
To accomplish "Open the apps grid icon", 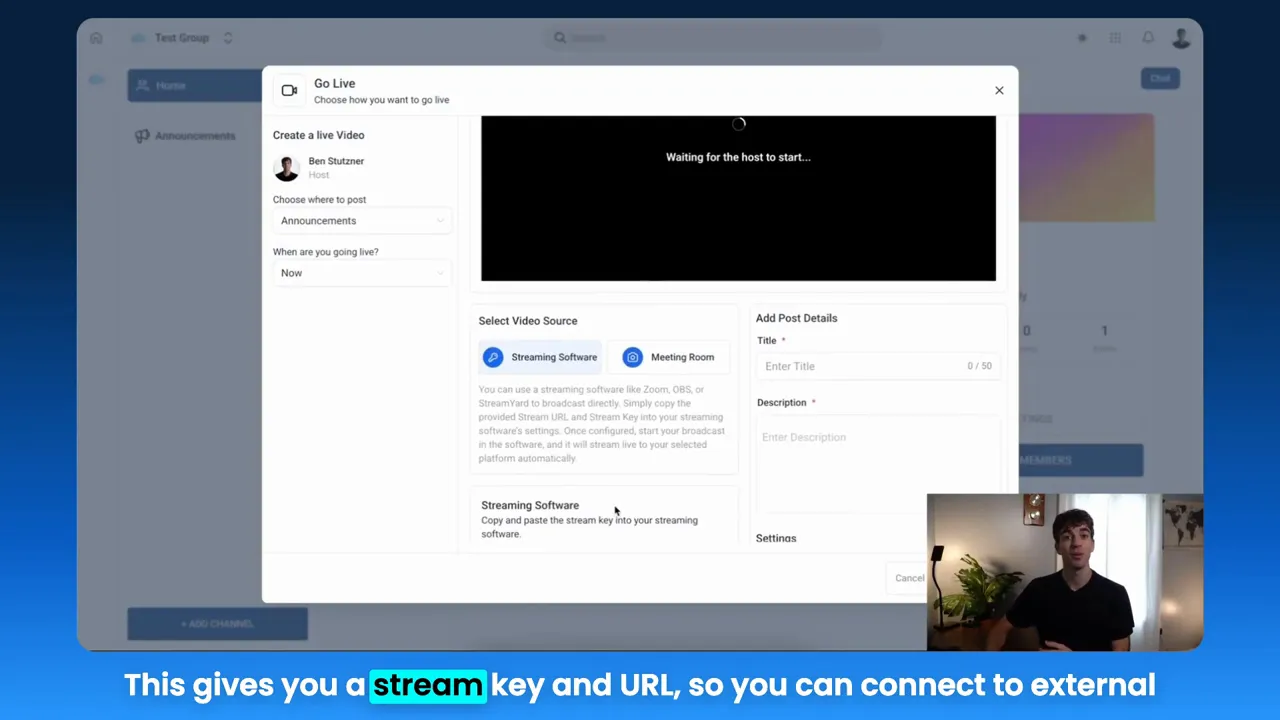I will point(1115,37).
